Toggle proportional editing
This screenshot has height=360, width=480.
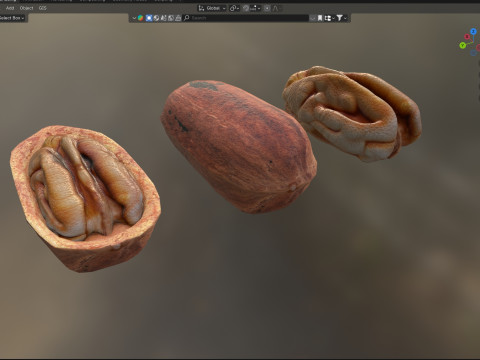tap(267, 8)
